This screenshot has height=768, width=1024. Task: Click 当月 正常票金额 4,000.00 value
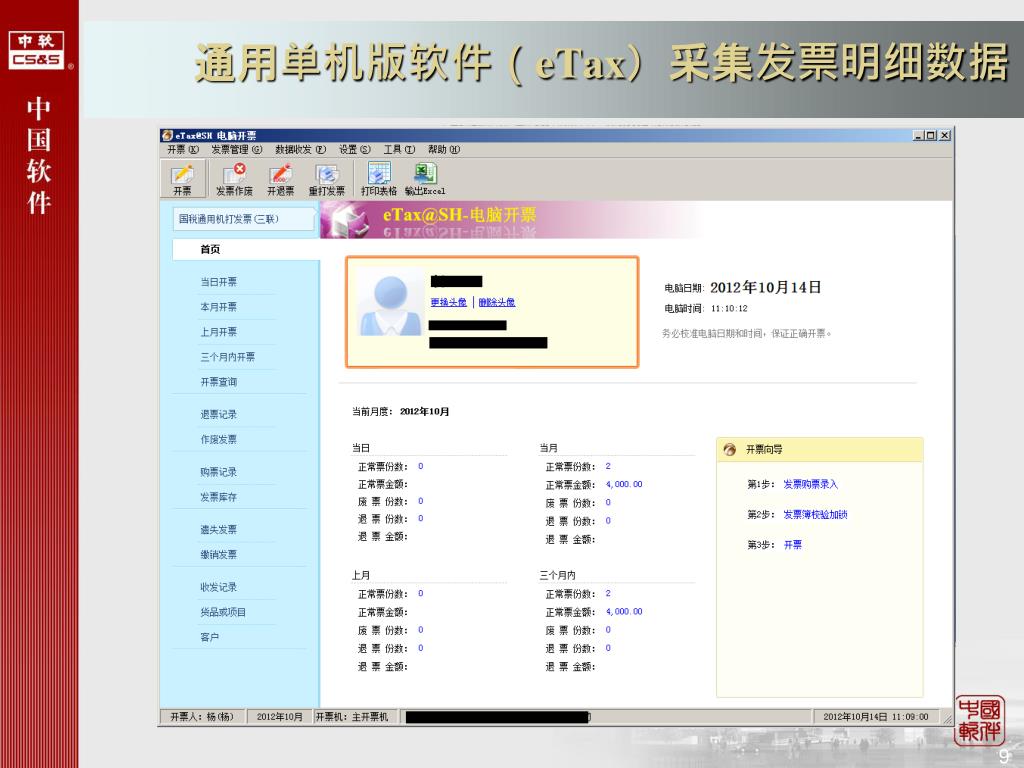(x=624, y=485)
